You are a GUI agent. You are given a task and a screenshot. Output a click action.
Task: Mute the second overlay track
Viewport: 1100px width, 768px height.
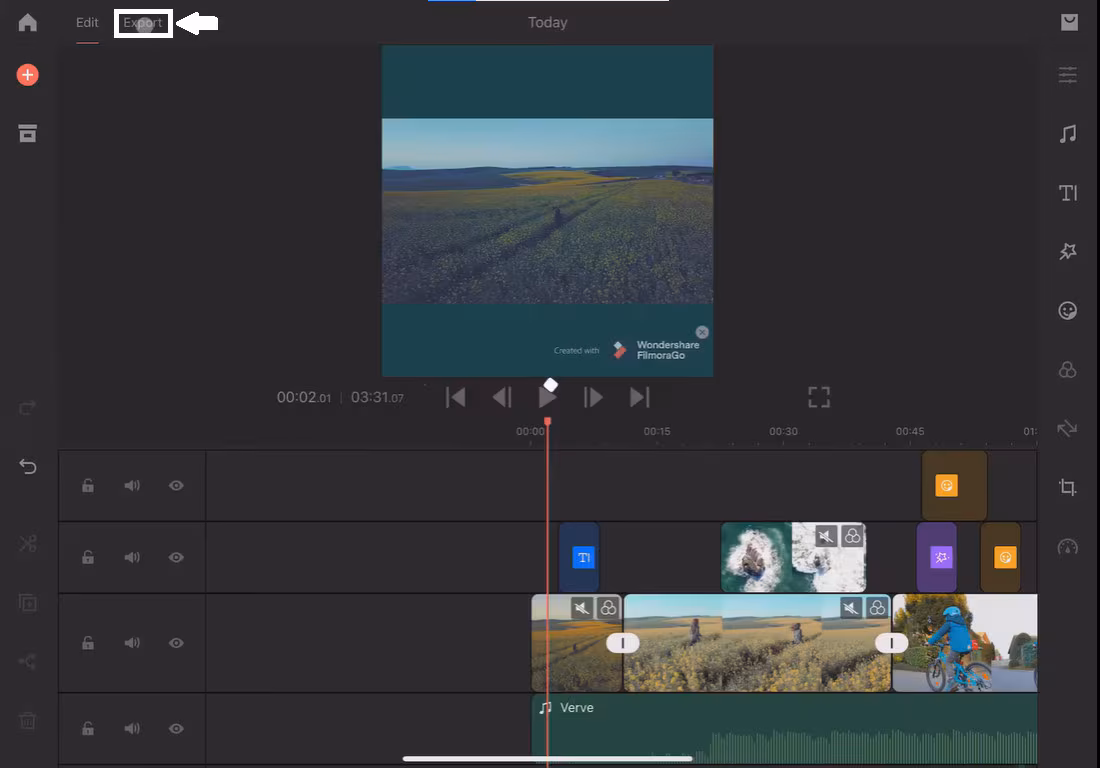(x=132, y=558)
